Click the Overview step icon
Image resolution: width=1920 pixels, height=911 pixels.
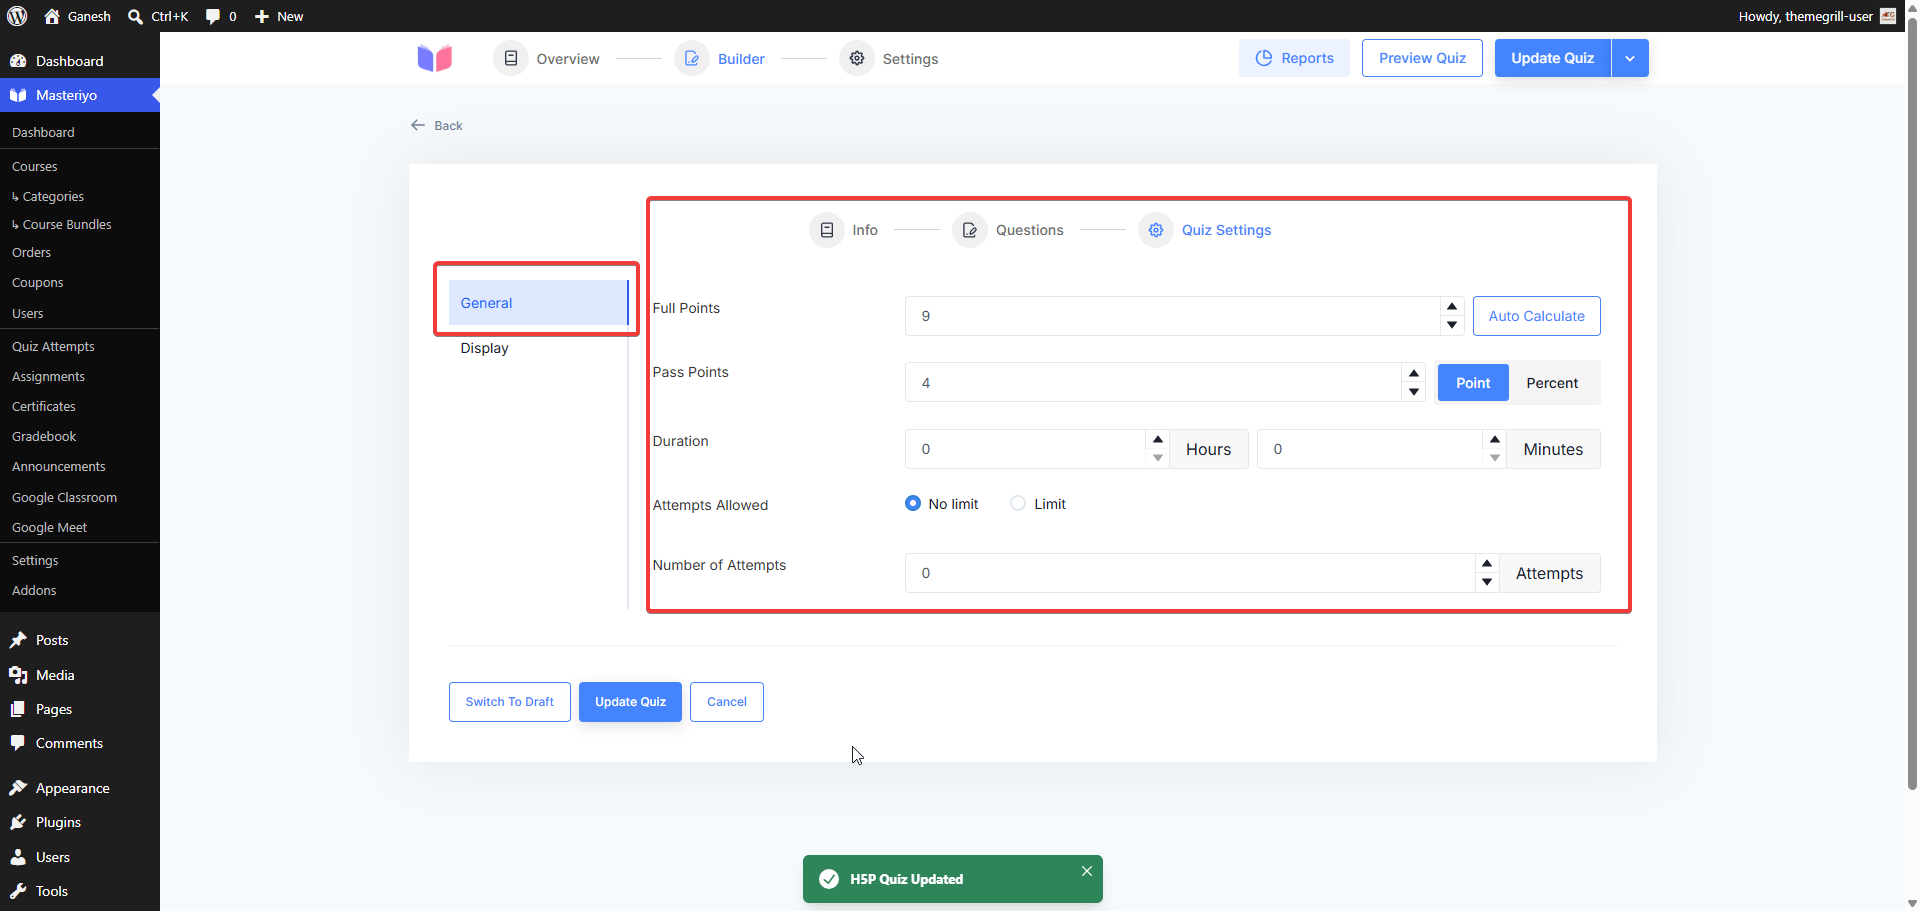point(511,58)
